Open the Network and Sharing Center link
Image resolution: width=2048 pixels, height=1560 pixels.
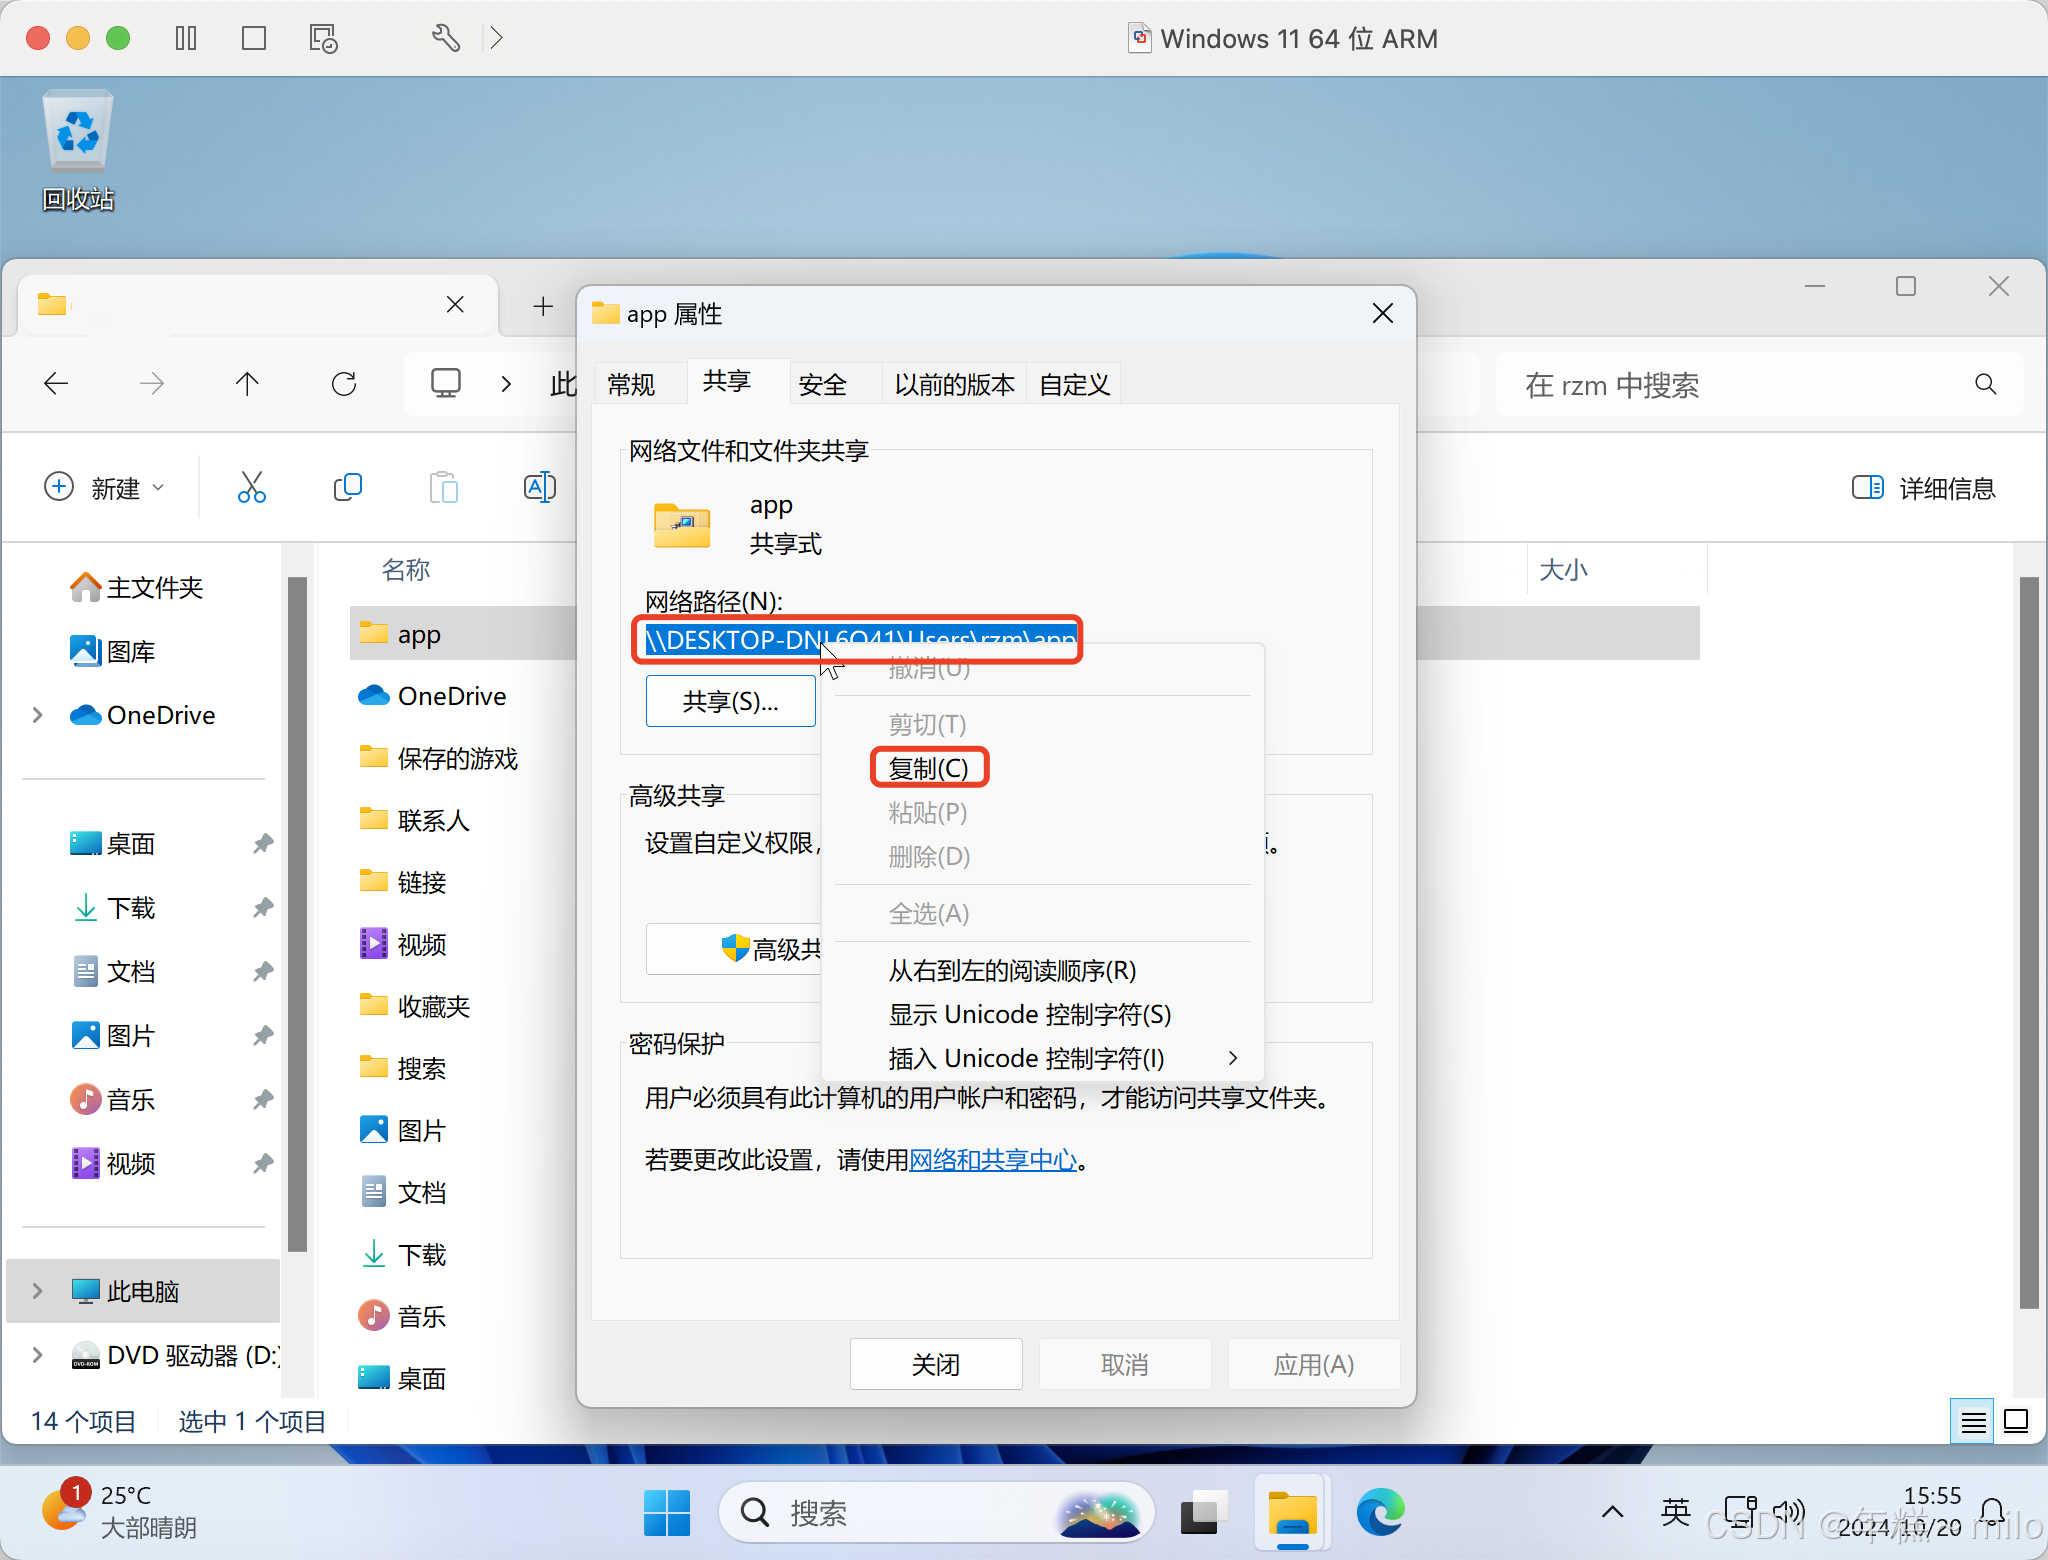(x=993, y=1160)
